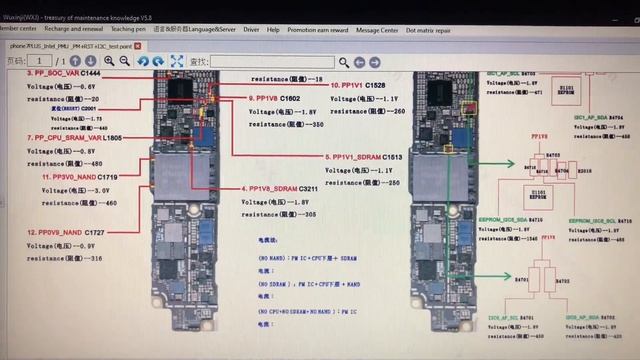Select the PP3V0_NAND C1719 label

pos(80,177)
